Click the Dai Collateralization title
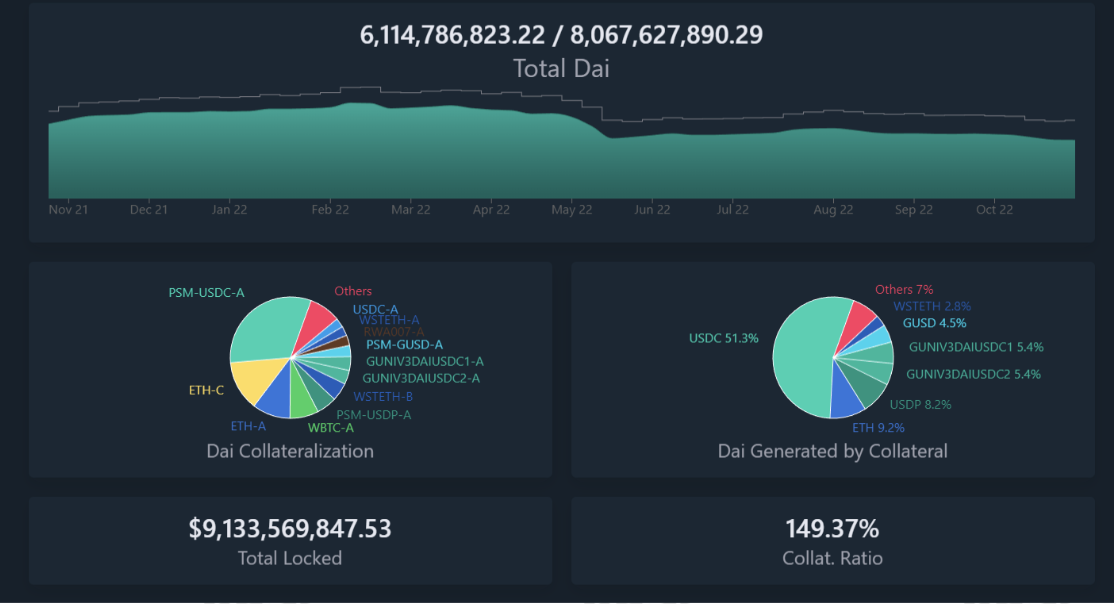The width and height of the screenshot is (1114, 604). (290, 451)
